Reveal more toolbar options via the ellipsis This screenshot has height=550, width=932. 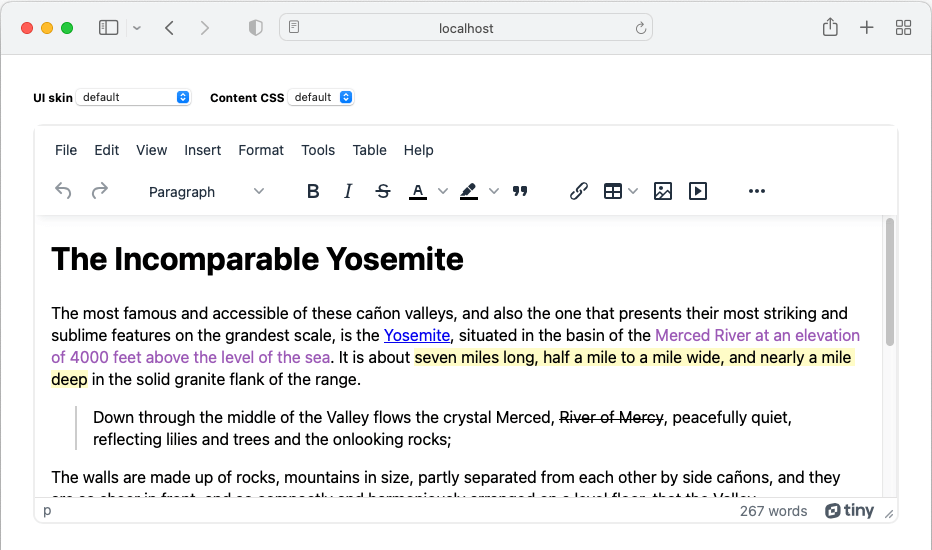757,191
